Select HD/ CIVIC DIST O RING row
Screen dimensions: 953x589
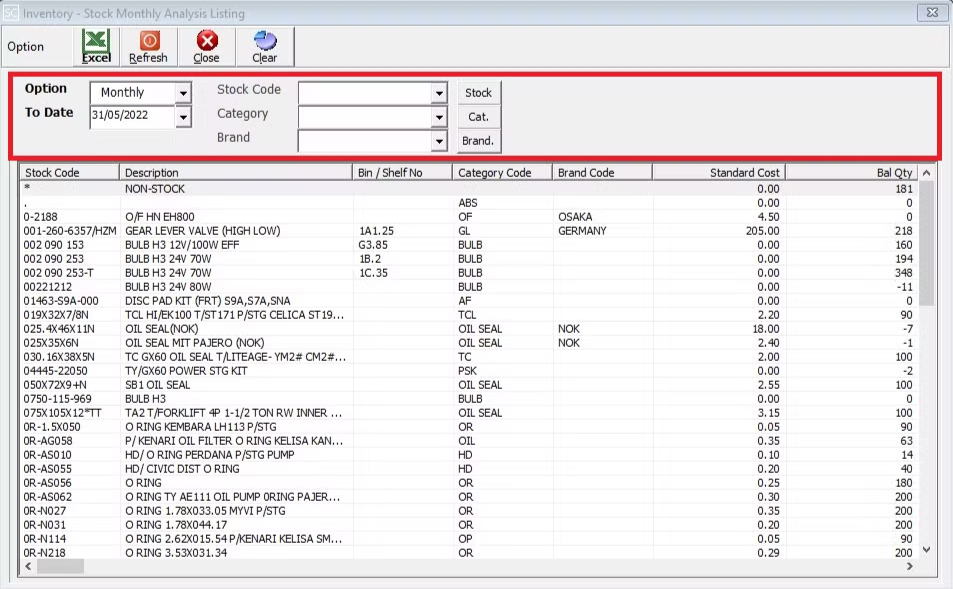pyautogui.click(x=469, y=469)
